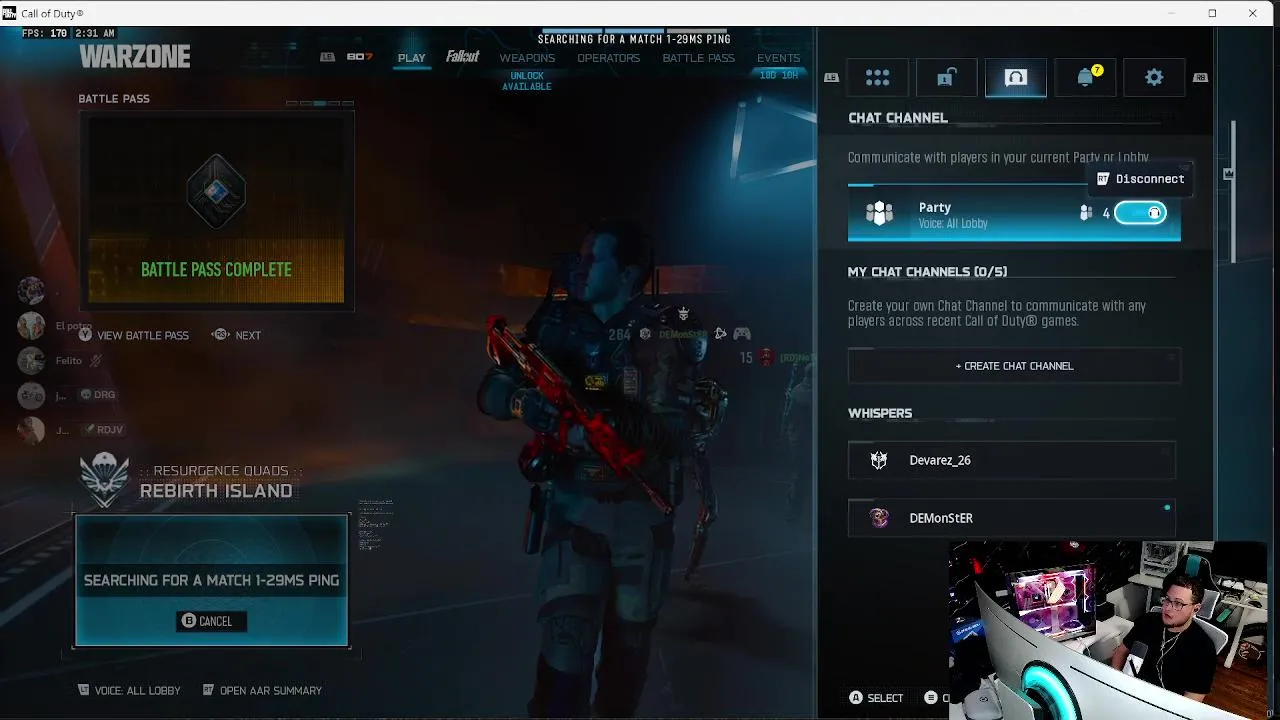
Task: Click El potro's avatar
Action: click(31, 326)
